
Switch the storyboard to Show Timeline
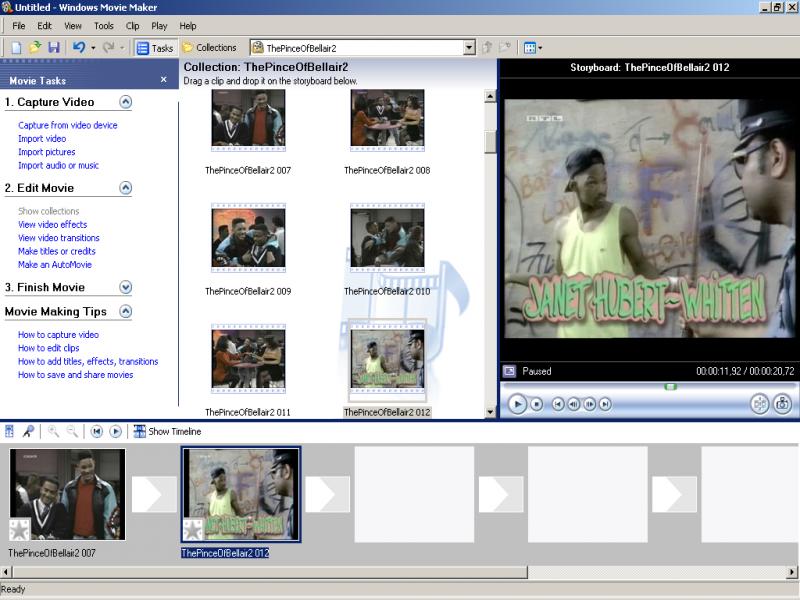tap(167, 432)
